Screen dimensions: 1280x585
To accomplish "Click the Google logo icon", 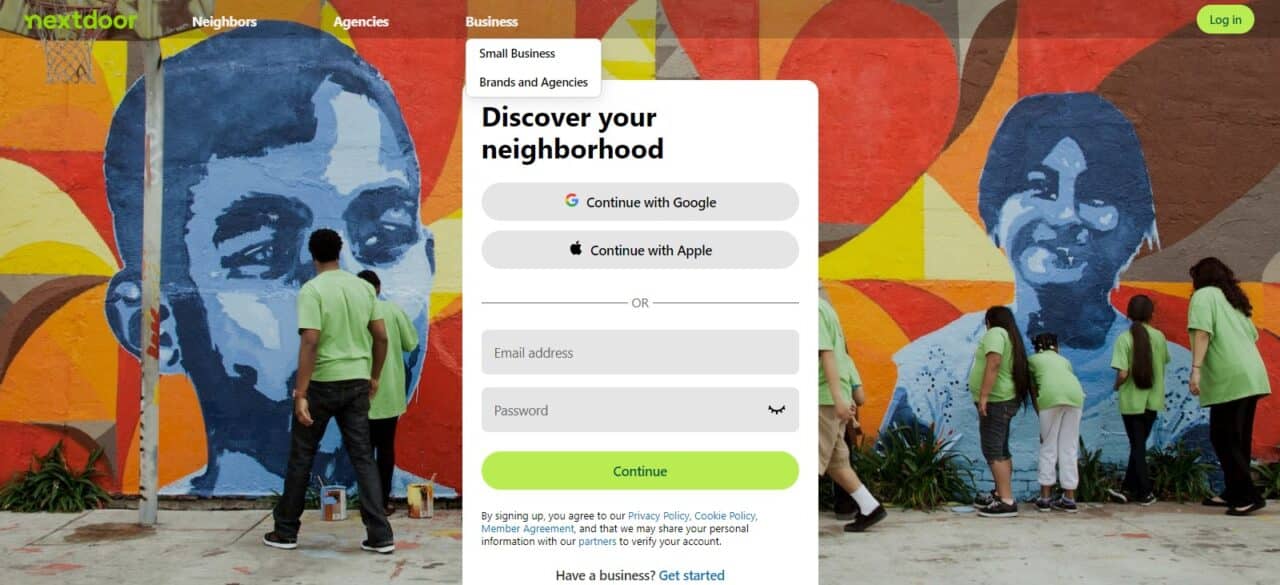I will point(571,200).
